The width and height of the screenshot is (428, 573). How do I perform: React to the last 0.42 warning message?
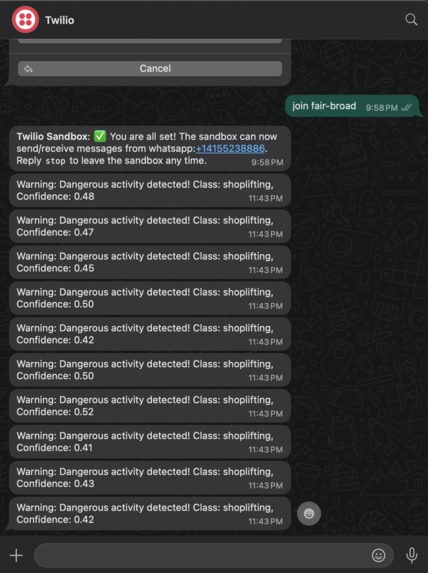click(309, 513)
